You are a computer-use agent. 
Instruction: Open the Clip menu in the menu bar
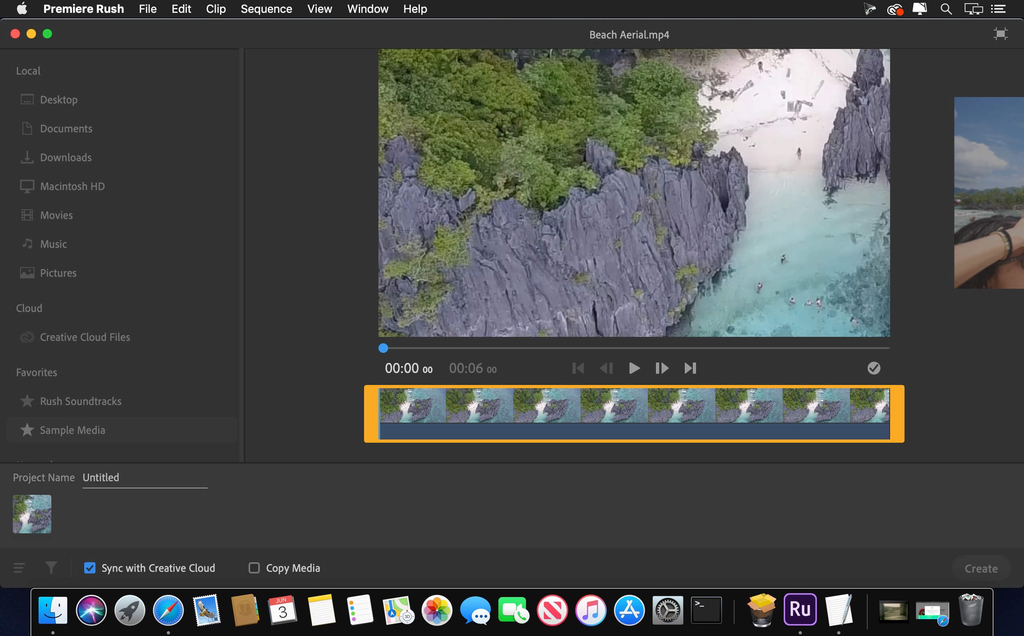coord(216,9)
